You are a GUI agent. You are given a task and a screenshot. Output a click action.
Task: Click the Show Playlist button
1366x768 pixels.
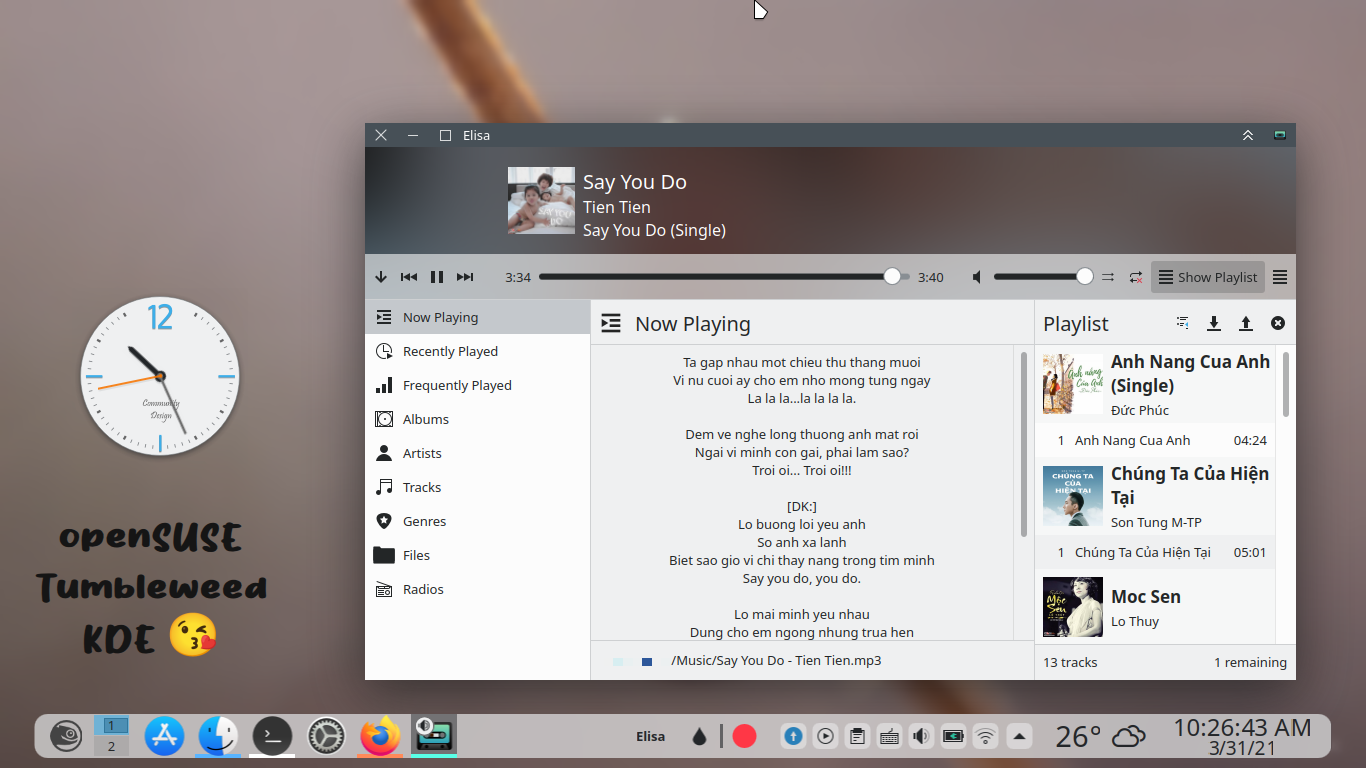pyautogui.click(x=1208, y=277)
